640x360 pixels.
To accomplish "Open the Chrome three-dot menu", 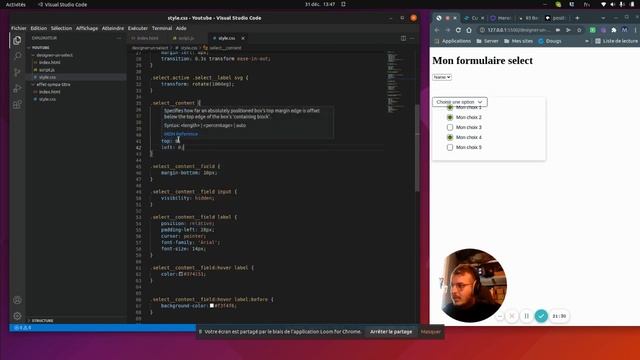I will 635,30.
